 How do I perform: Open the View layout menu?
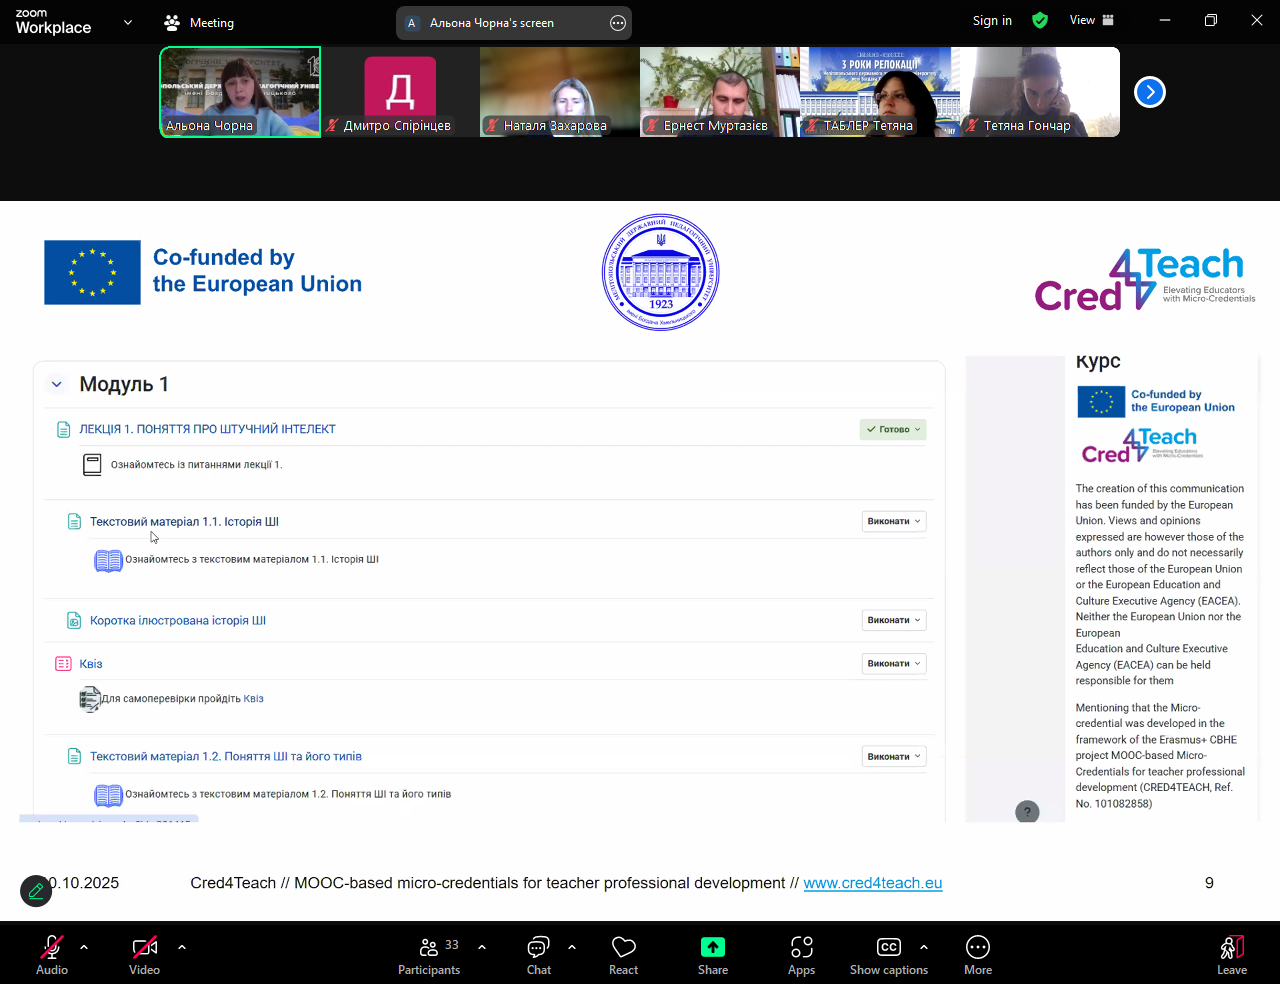coord(1091,21)
